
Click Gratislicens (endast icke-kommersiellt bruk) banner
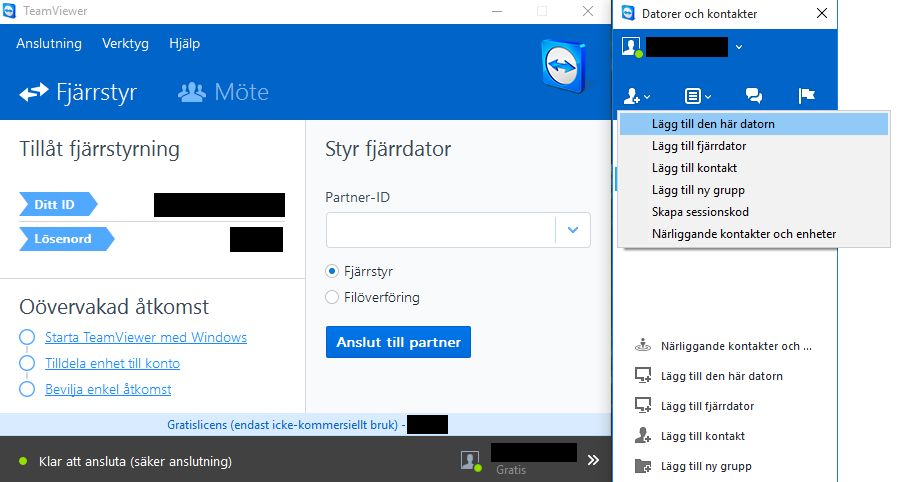tap(286, 425)
